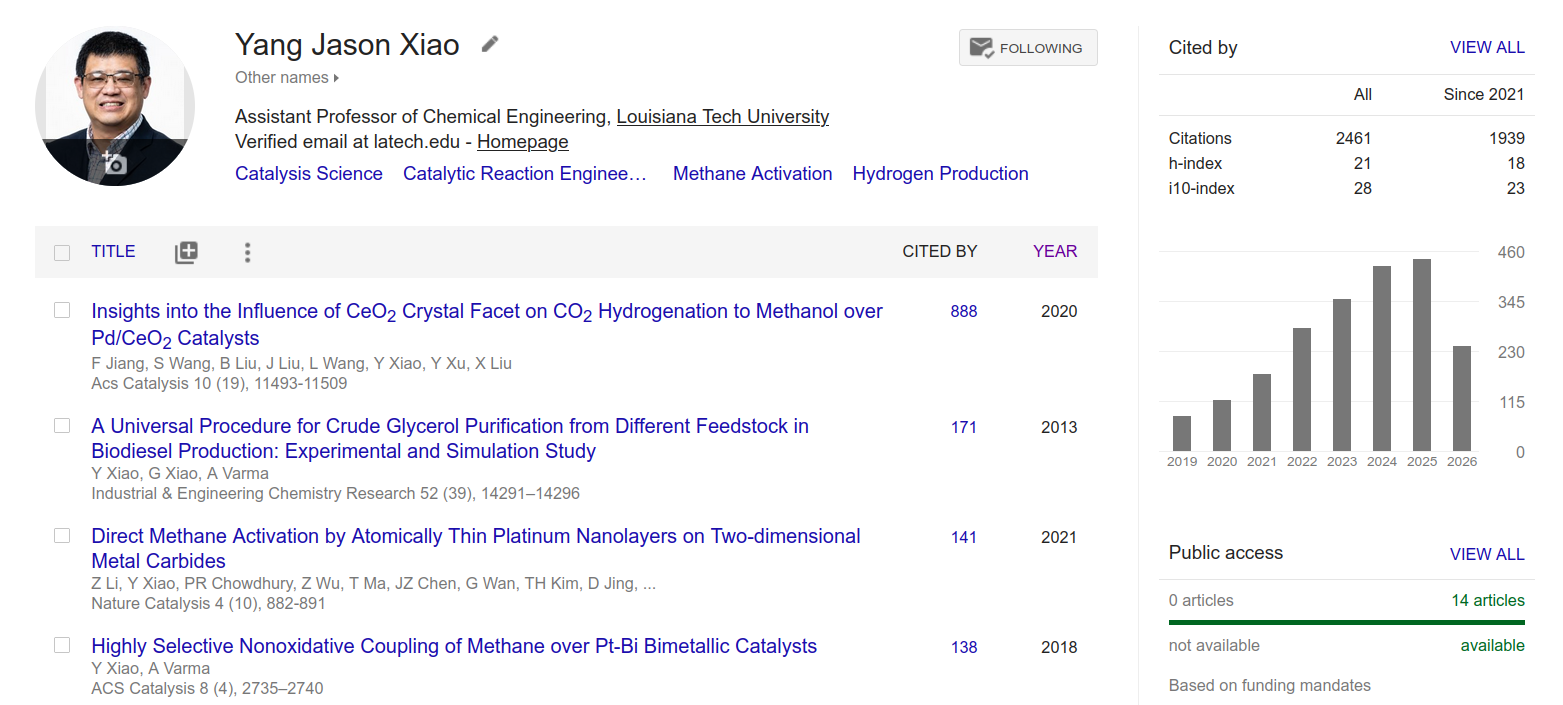This screenshot has width=1563, height=705.
Task: Tick the checkbox for Direct Methane Activation article
Action: click(x=62, y=536)
